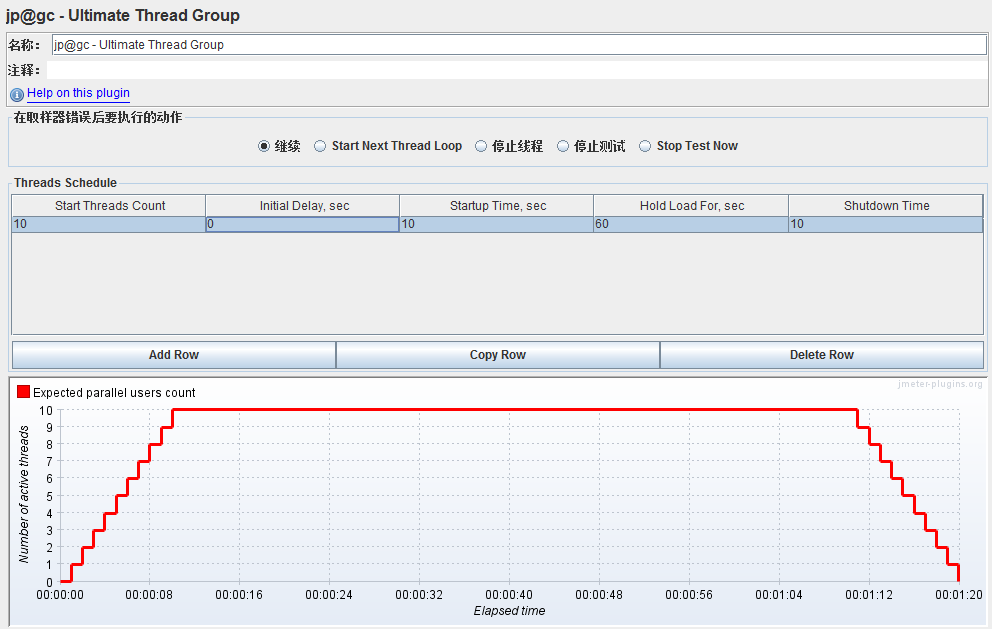Screen dimensions: 992x629
Task: Click the 00:00:00 label on time axis
Action: pyautogui.click(x=59, y=595)
